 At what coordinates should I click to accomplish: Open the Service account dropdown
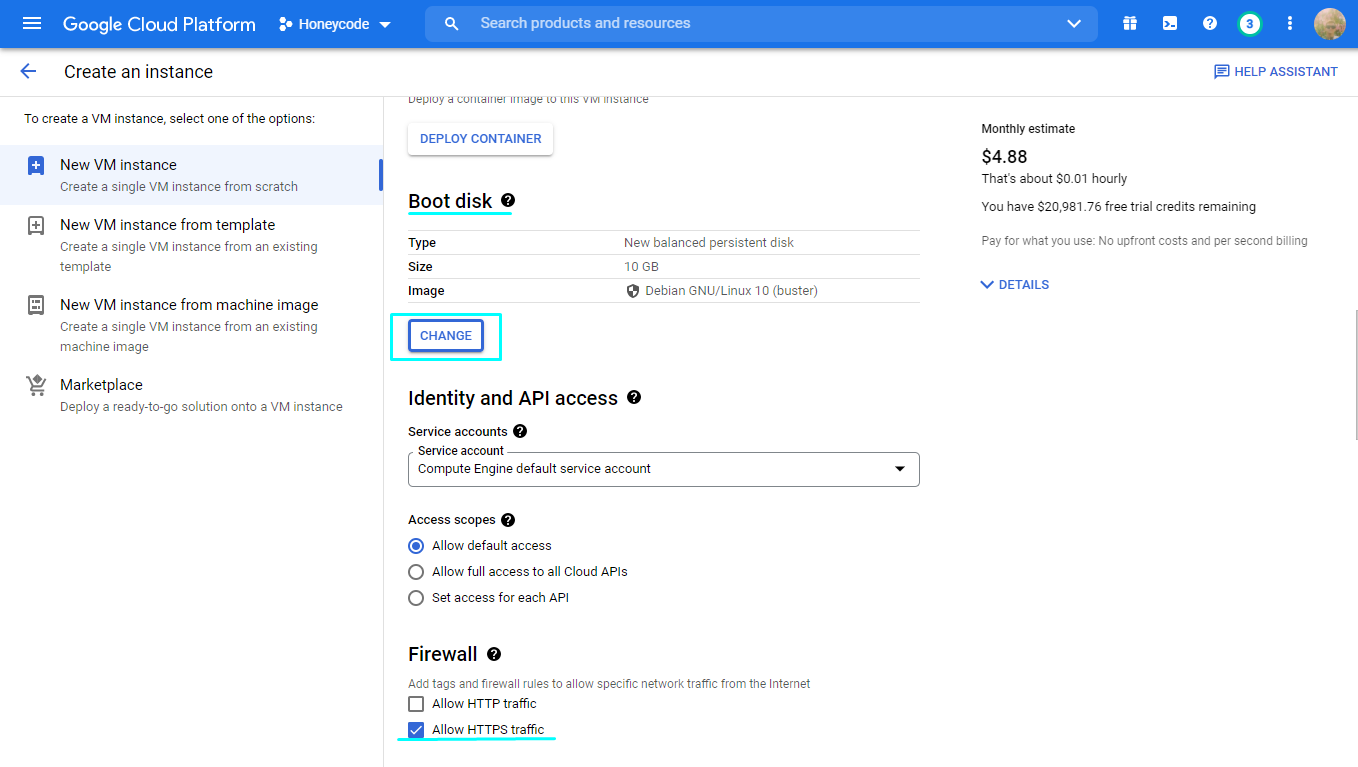pyautogui.click(x=664, y=469)
